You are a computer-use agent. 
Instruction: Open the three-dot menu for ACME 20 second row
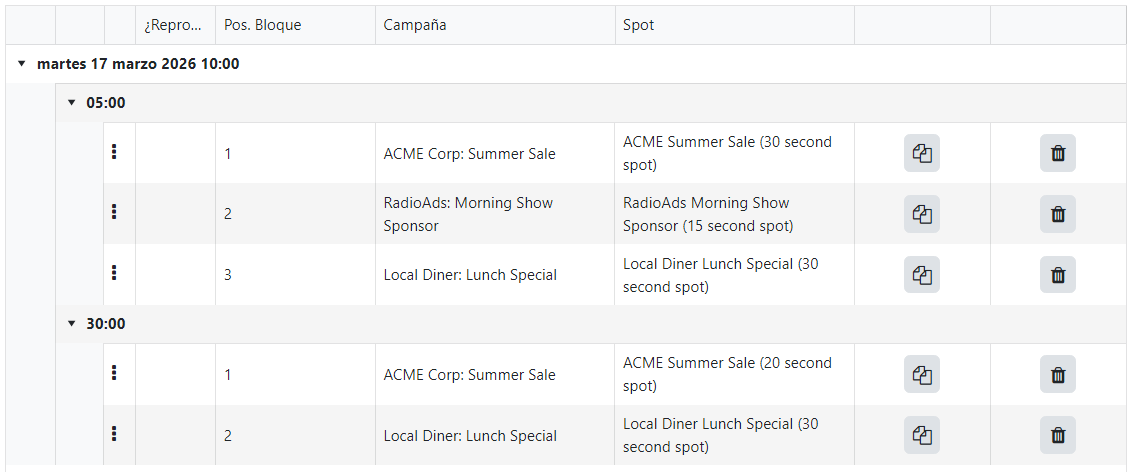pos(114,372)
